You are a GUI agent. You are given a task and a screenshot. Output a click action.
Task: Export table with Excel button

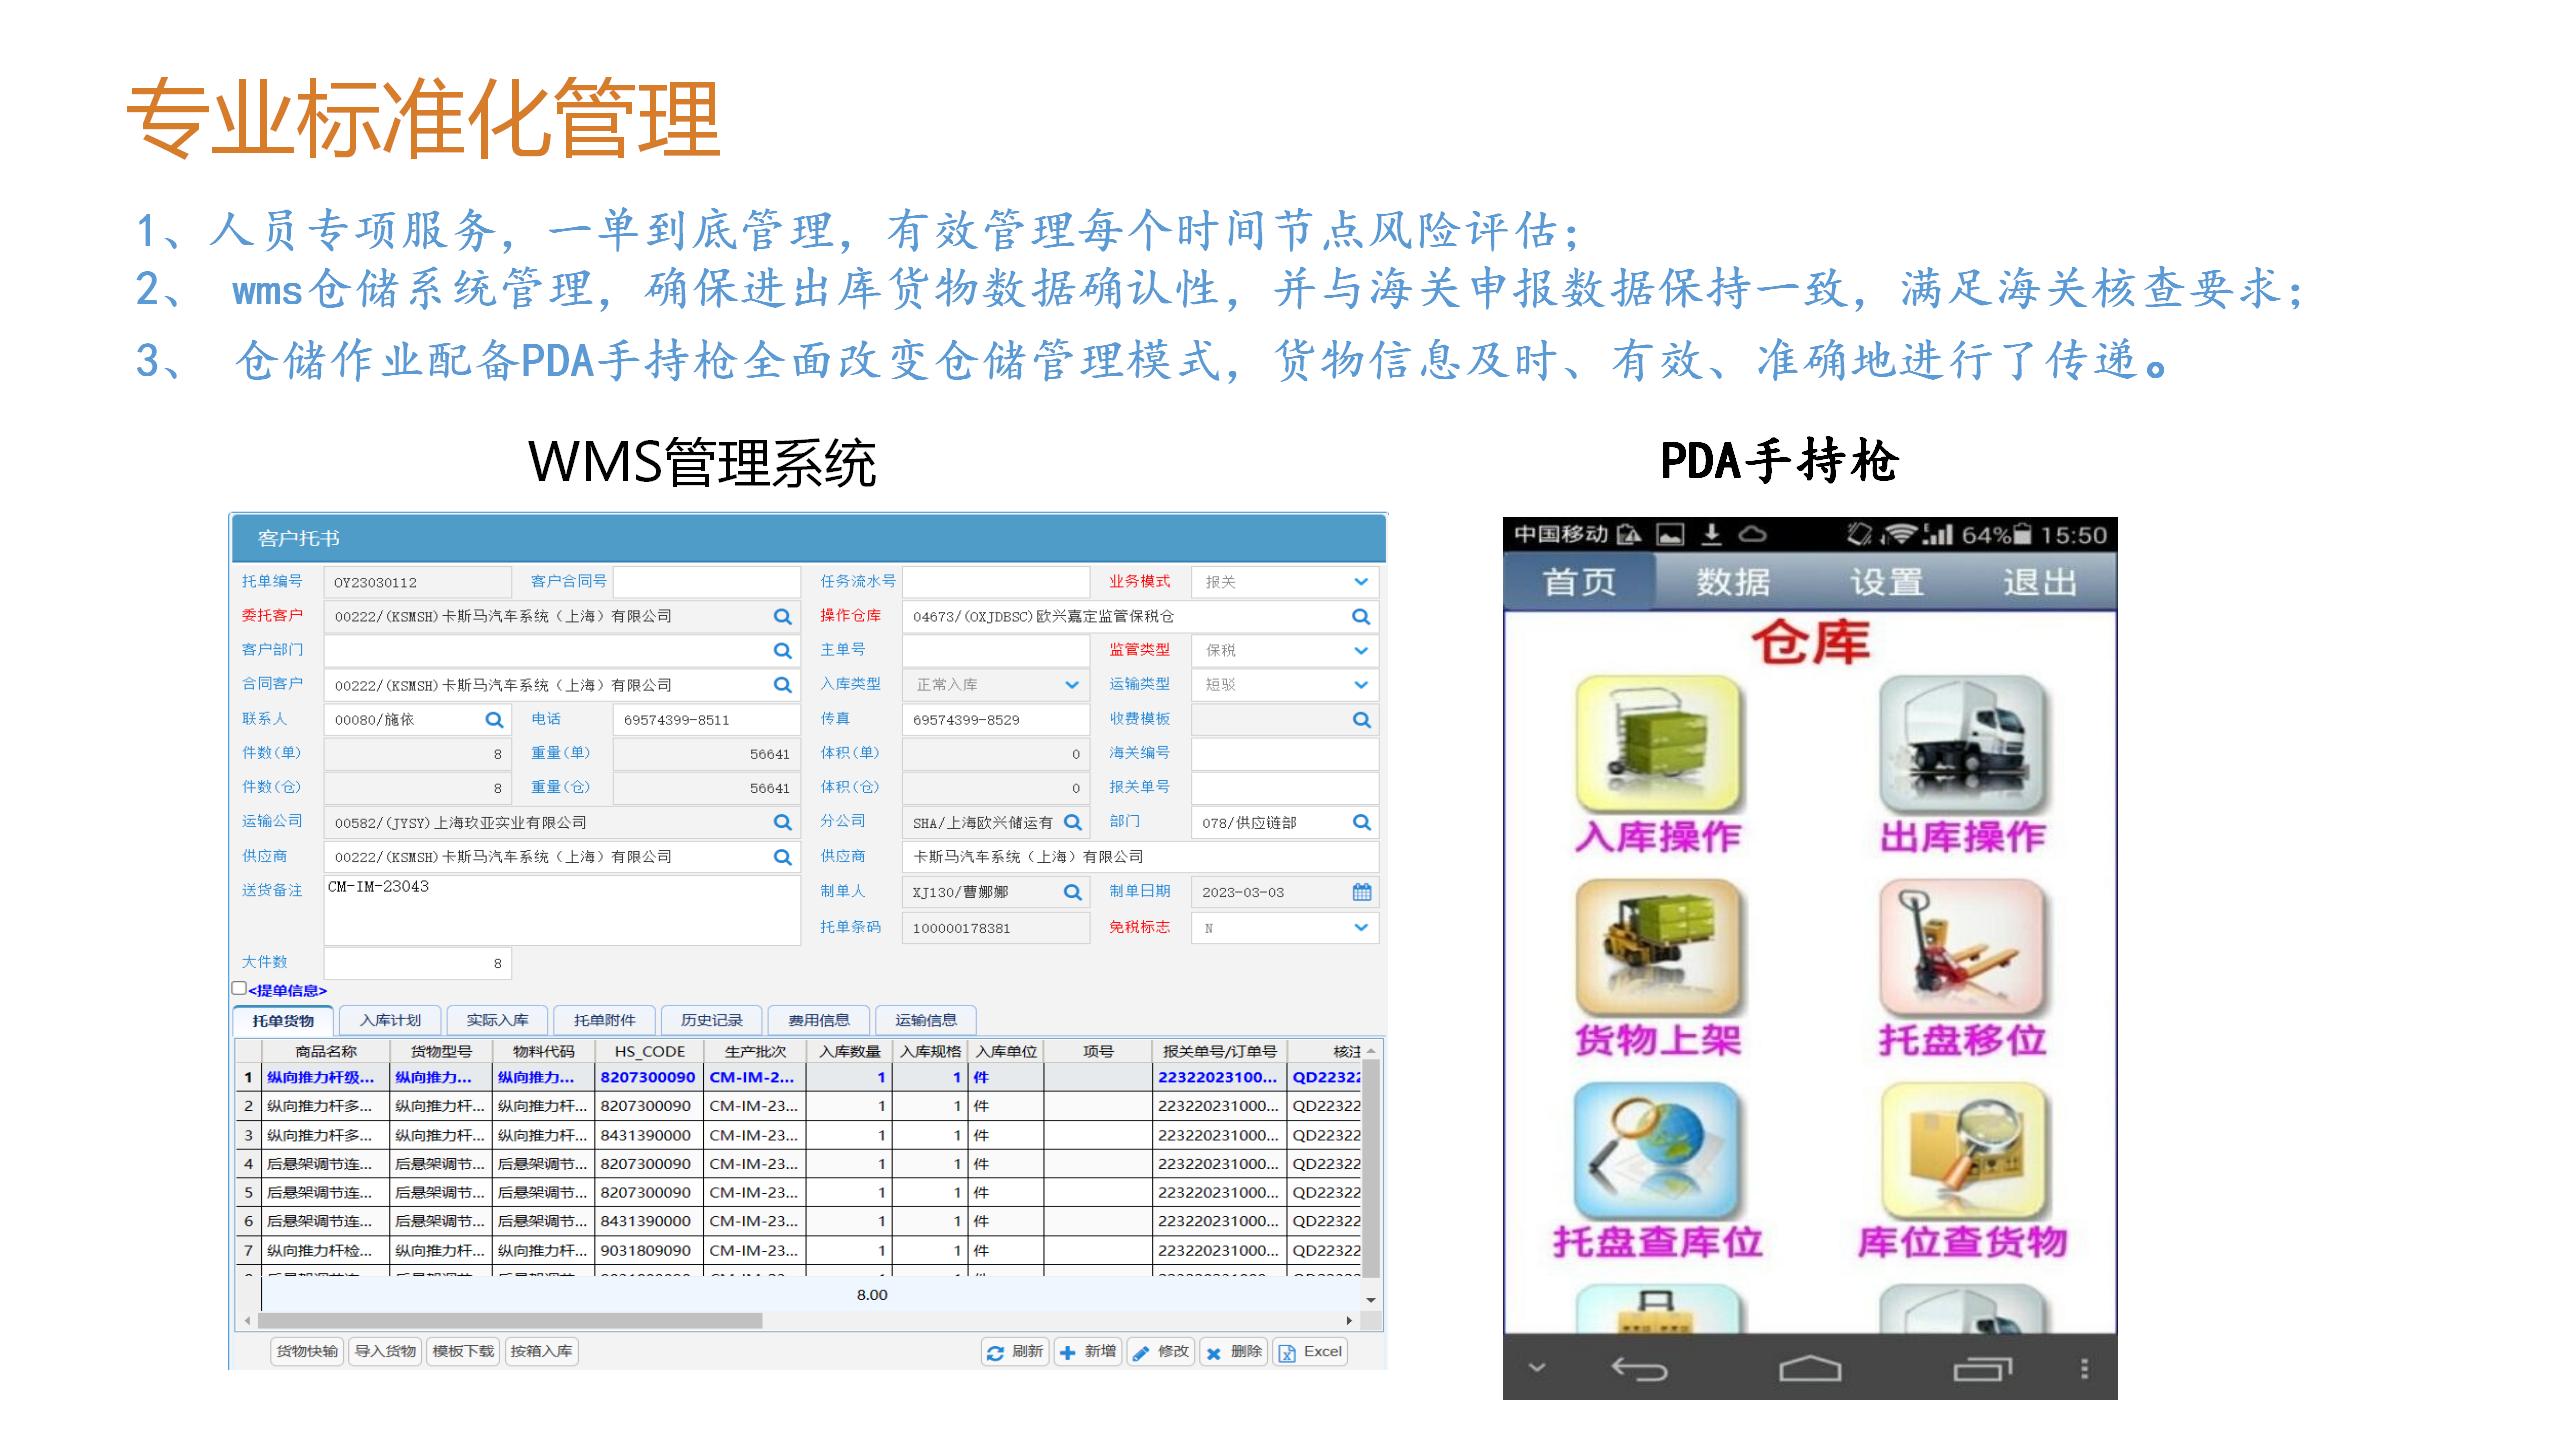click(x=1310, y=1352)
